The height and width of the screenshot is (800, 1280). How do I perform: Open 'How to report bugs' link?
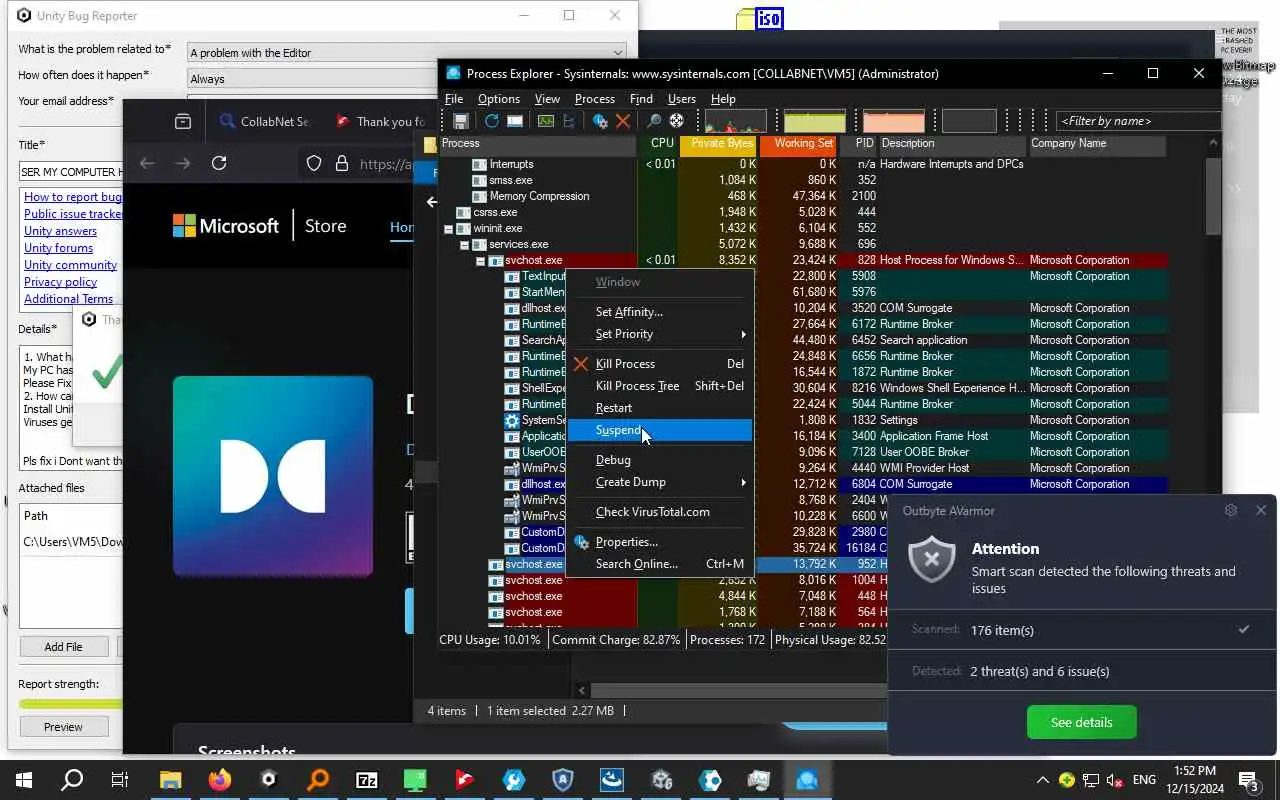click(73, 197)
